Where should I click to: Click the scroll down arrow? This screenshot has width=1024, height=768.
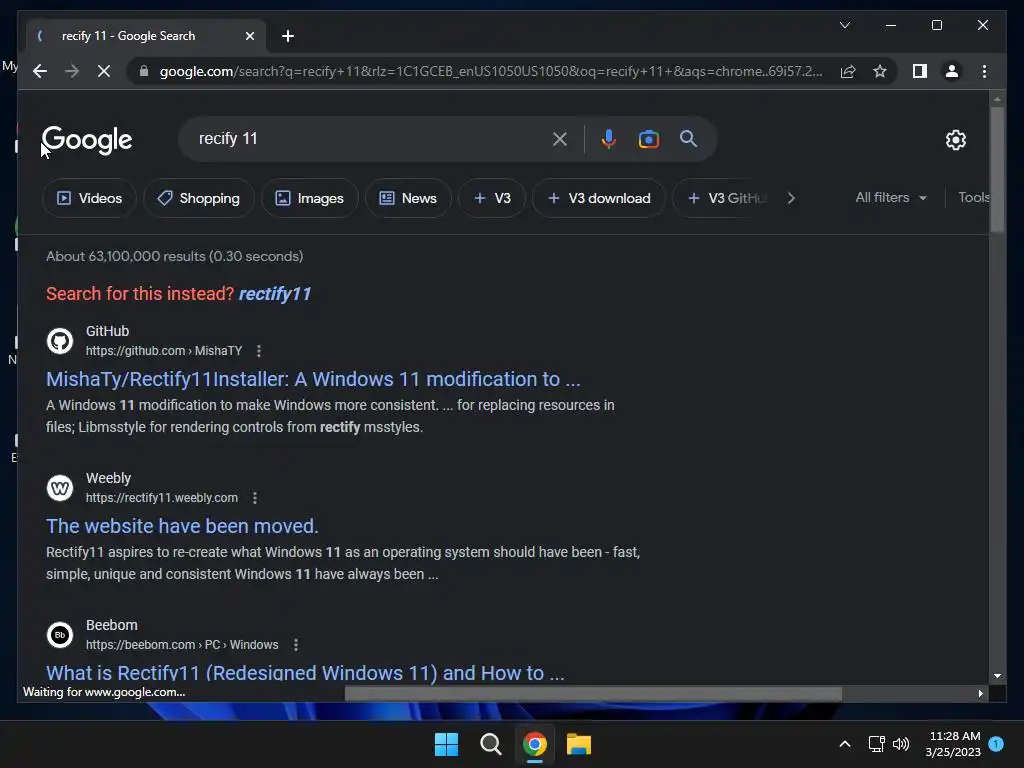click(997, 676)
